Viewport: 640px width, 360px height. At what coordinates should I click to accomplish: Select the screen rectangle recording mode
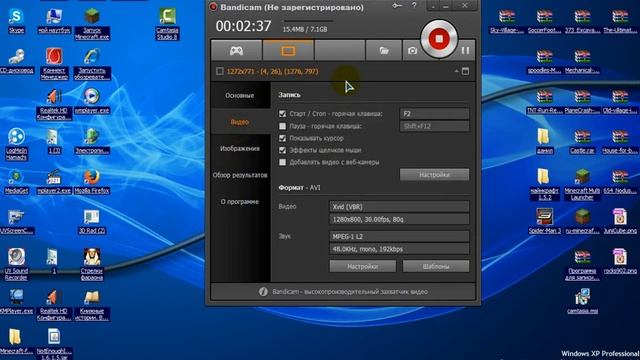tap(288, 51)
